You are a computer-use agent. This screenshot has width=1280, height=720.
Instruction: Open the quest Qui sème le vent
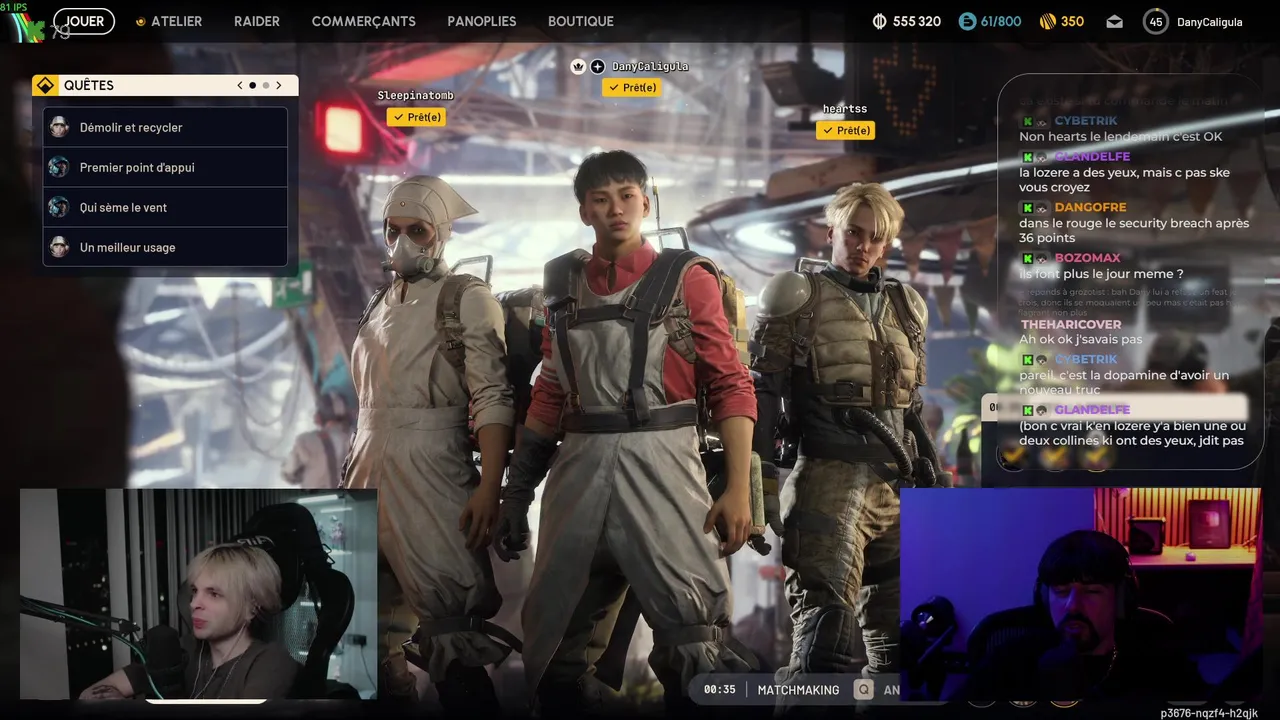tap(165, 207)
